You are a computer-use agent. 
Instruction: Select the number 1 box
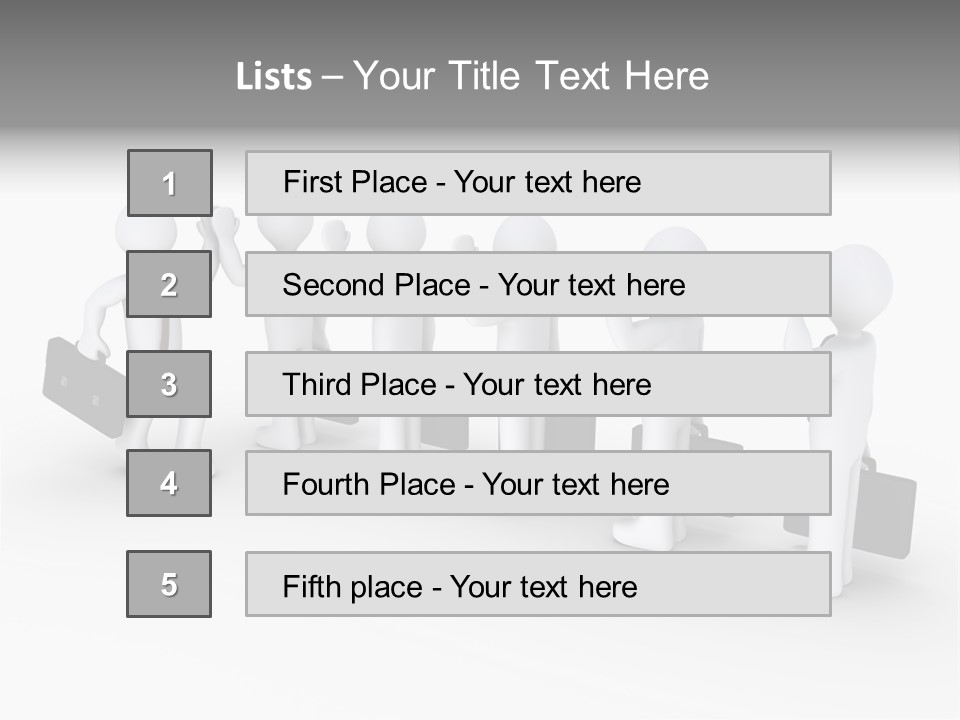pyautogui.click(x=169, y=183)
